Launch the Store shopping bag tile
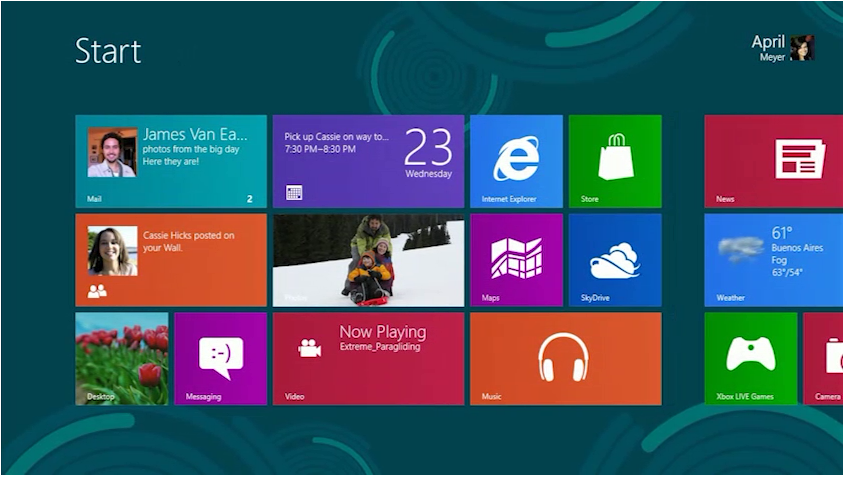This screenshot has width=844, height=477. [615, 160]
